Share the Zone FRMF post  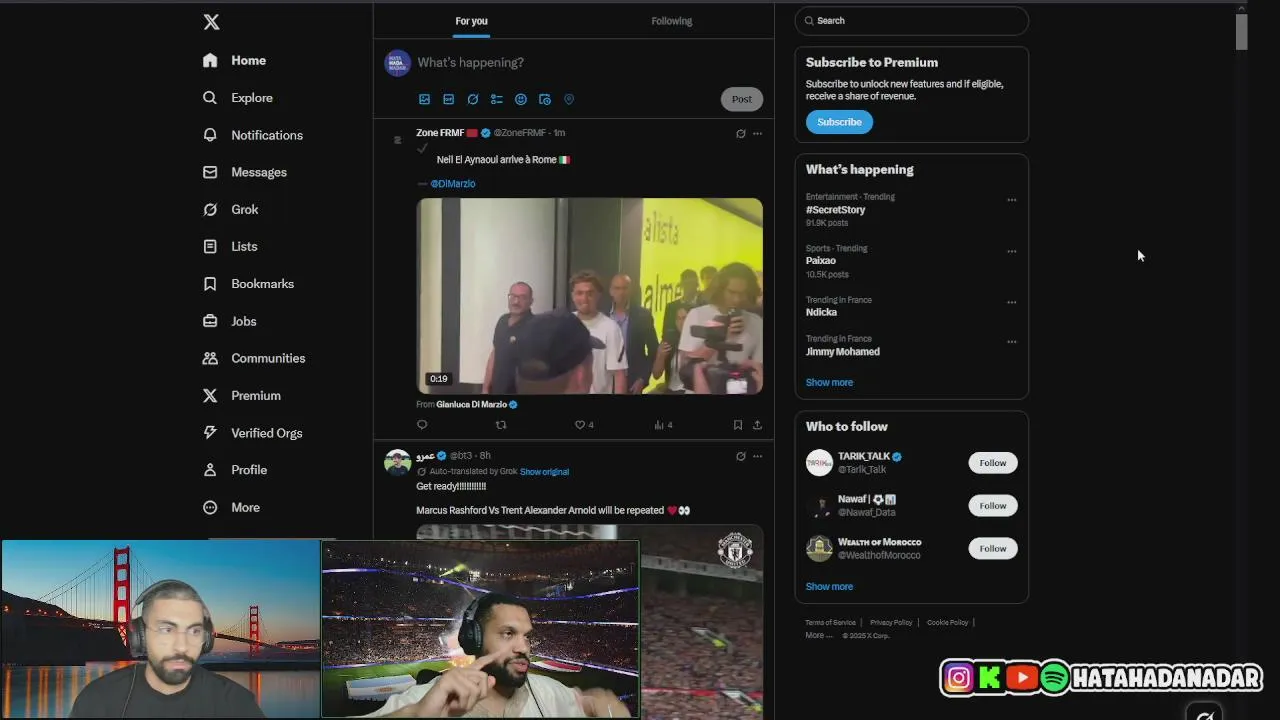point(757,425)
